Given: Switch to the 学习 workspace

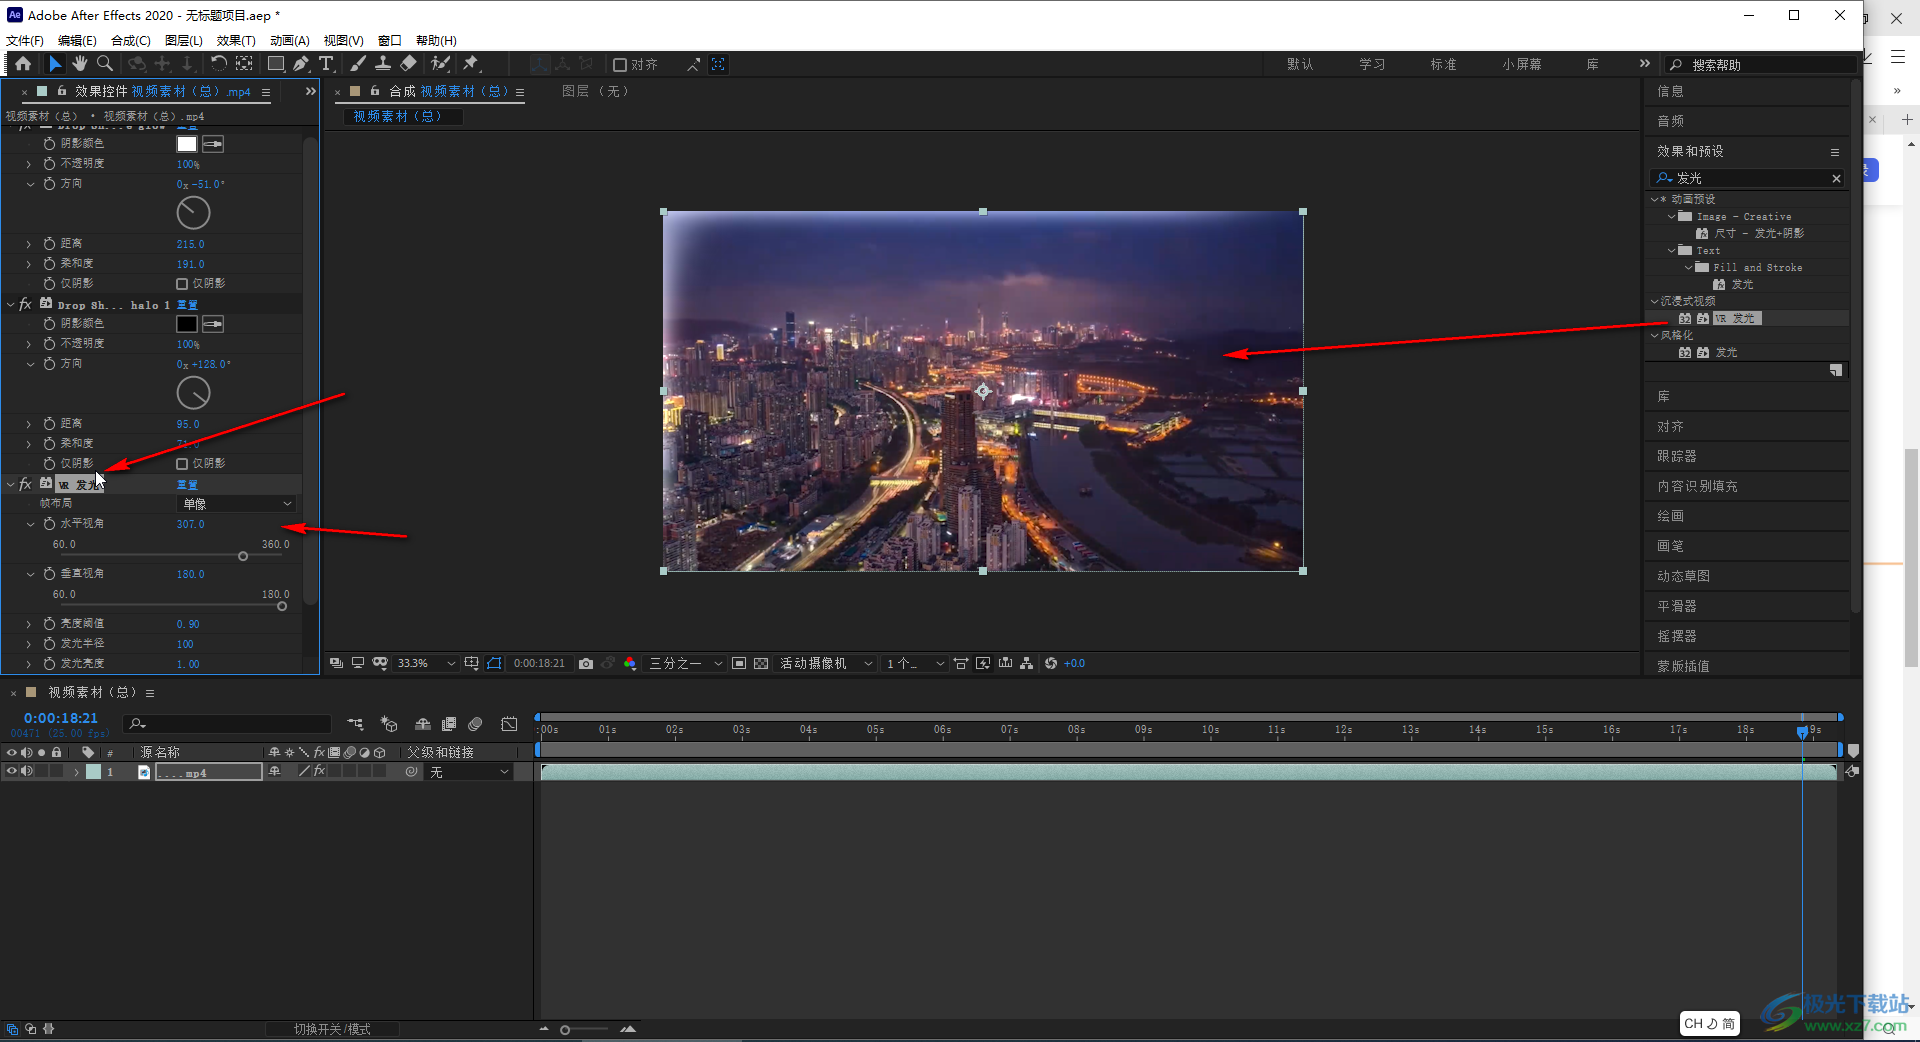Looking at the screenshot, I should pos(1372,64).
